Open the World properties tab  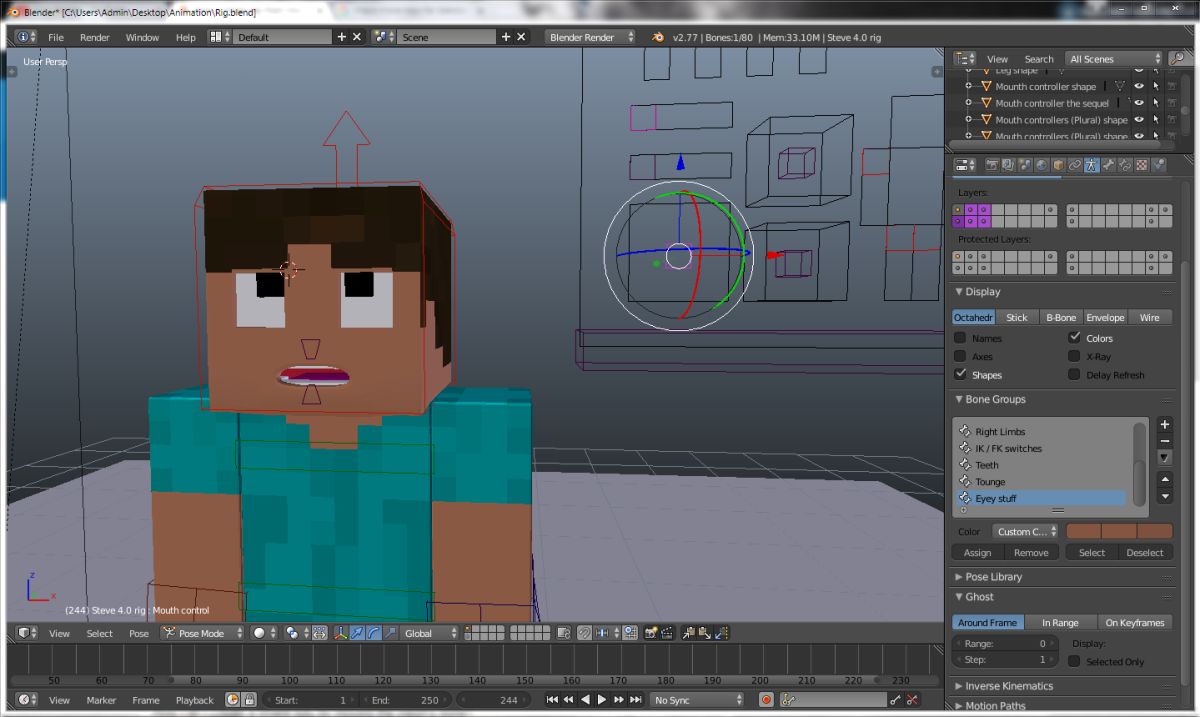1041,165
